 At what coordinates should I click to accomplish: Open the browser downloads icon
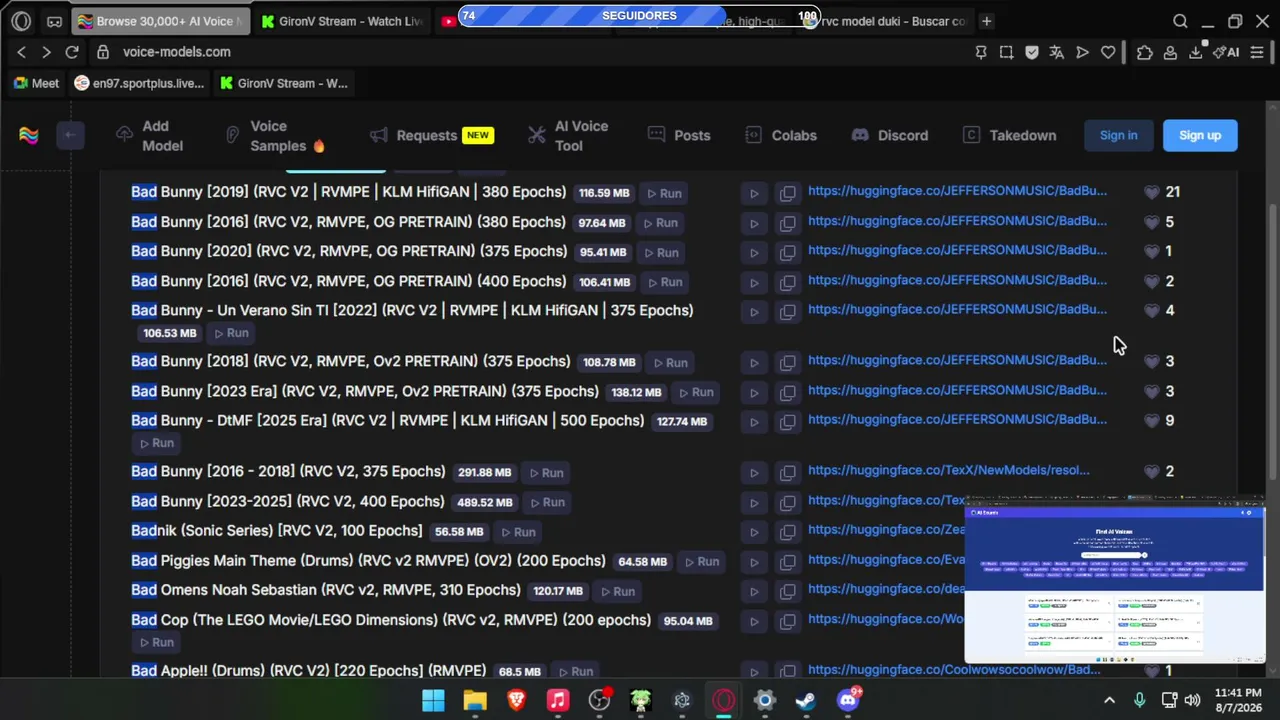pyautogui.click(x=1195, y=52)
